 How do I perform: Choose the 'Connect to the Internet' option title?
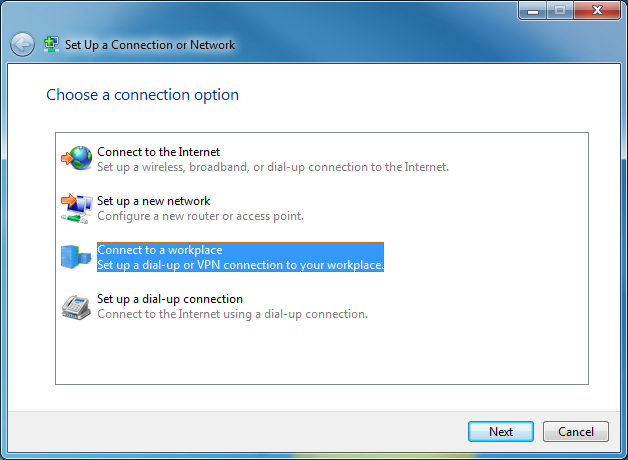click(159, 152)
